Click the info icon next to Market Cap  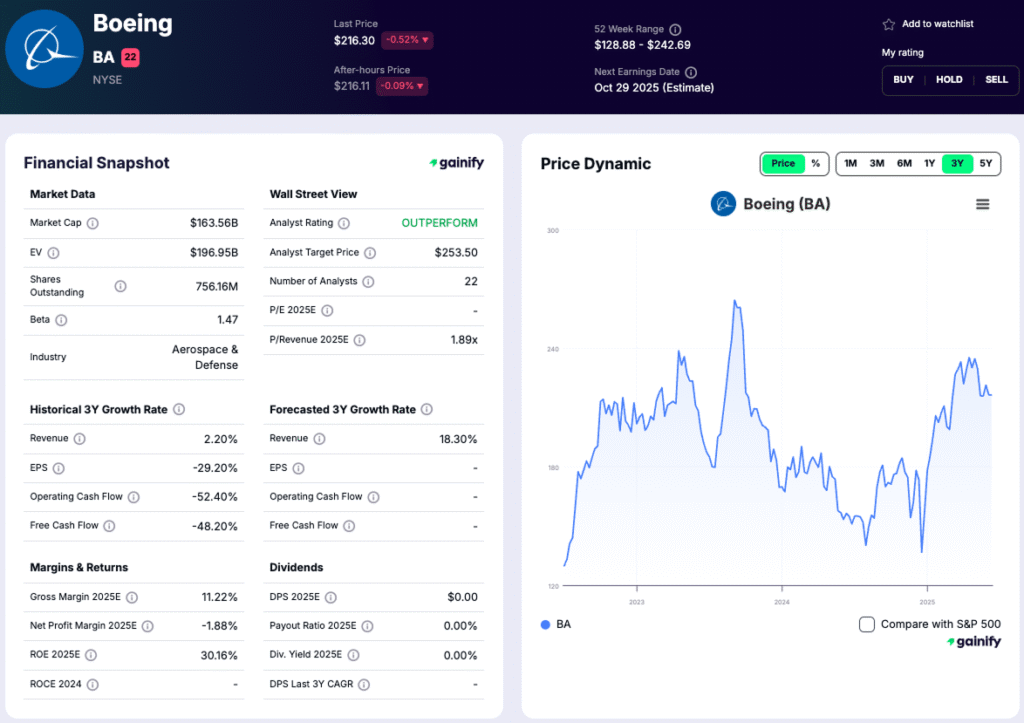[93, 223]
